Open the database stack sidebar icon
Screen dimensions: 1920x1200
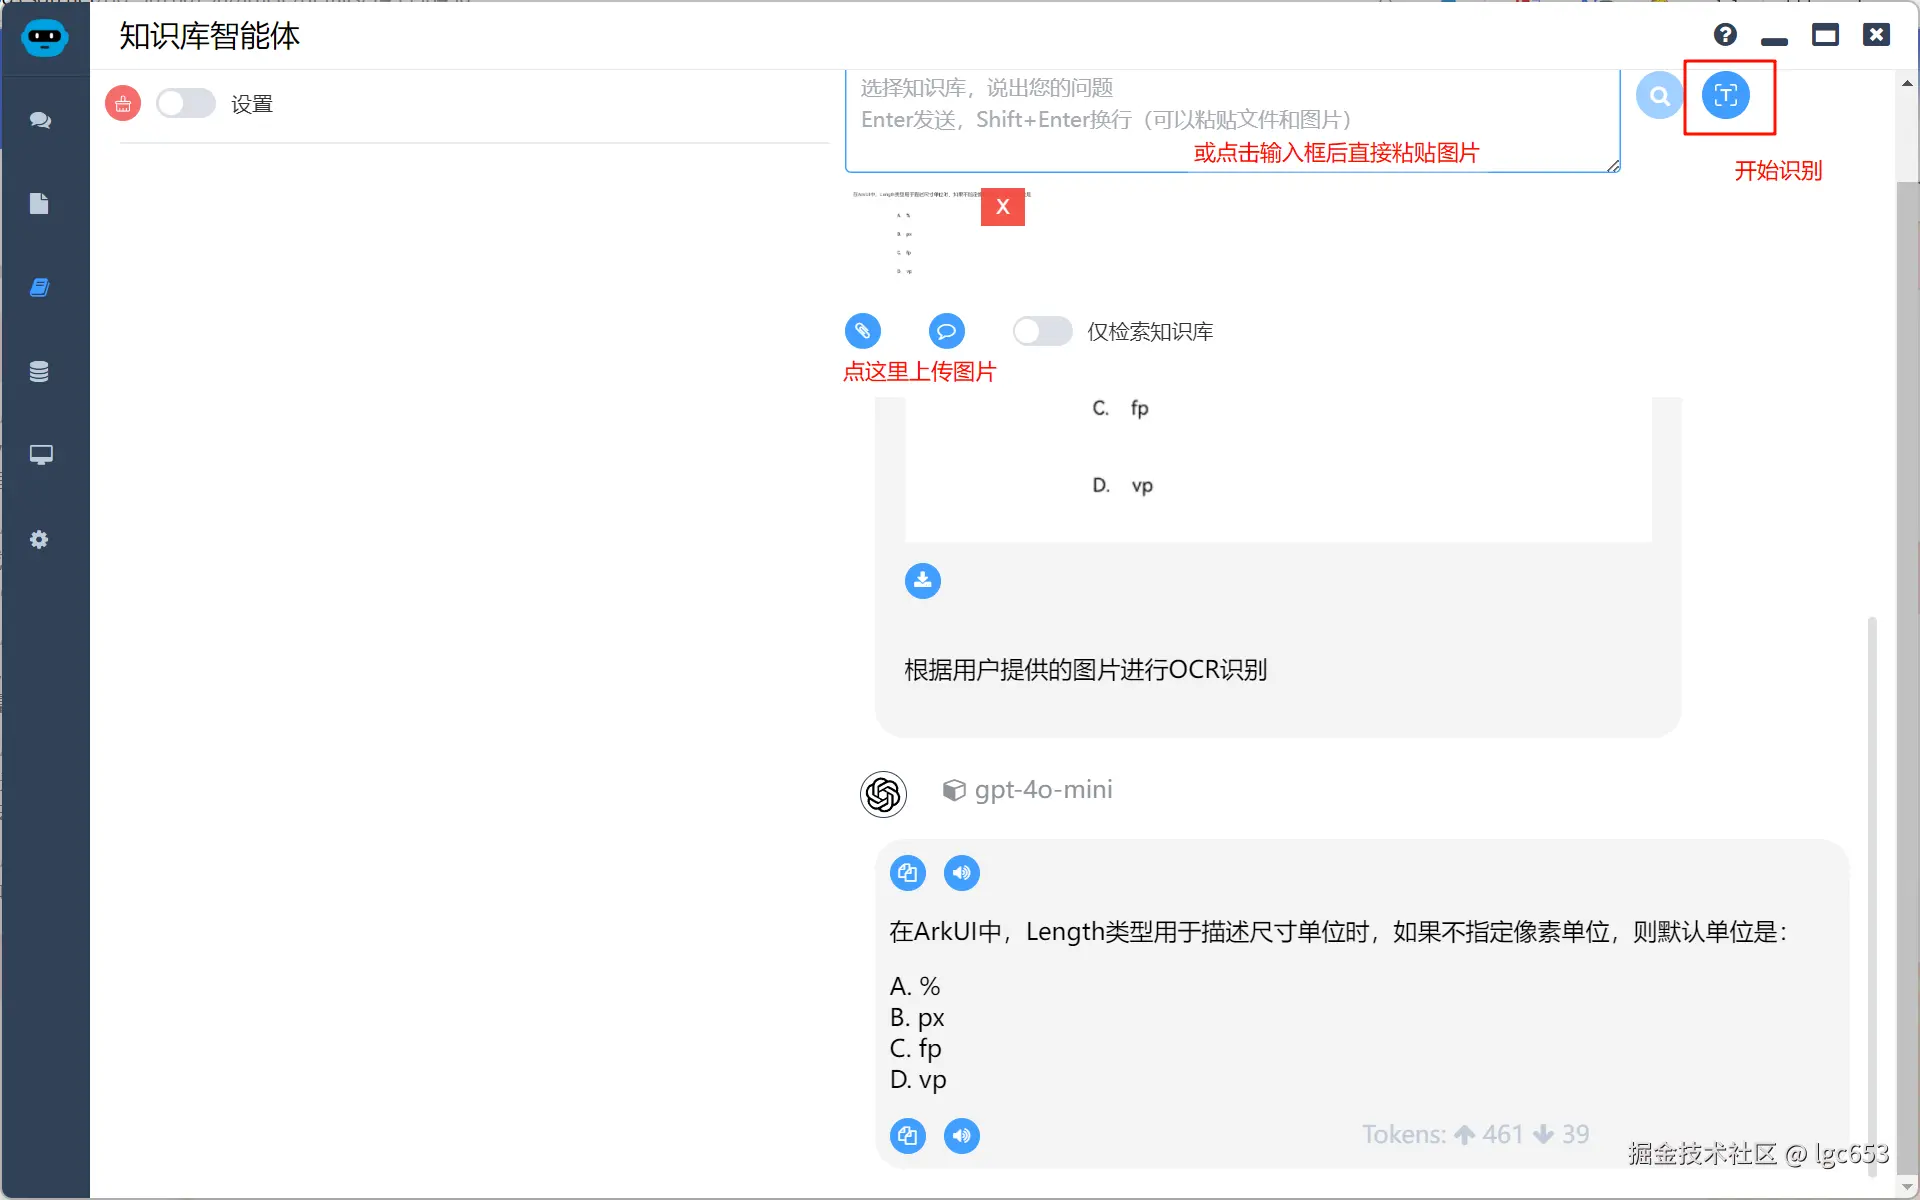(40, 372)
